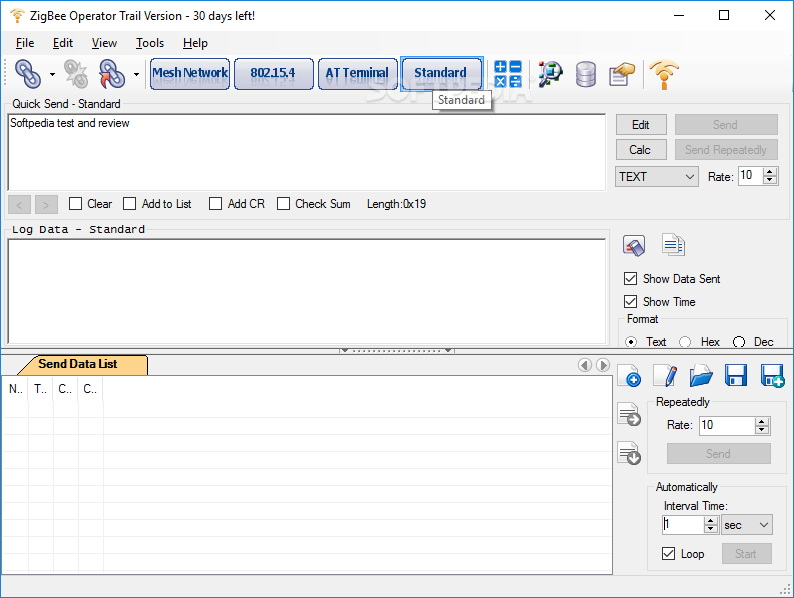Select the Standard mode button
Screen dimensions: 794x598
point(442,74)
